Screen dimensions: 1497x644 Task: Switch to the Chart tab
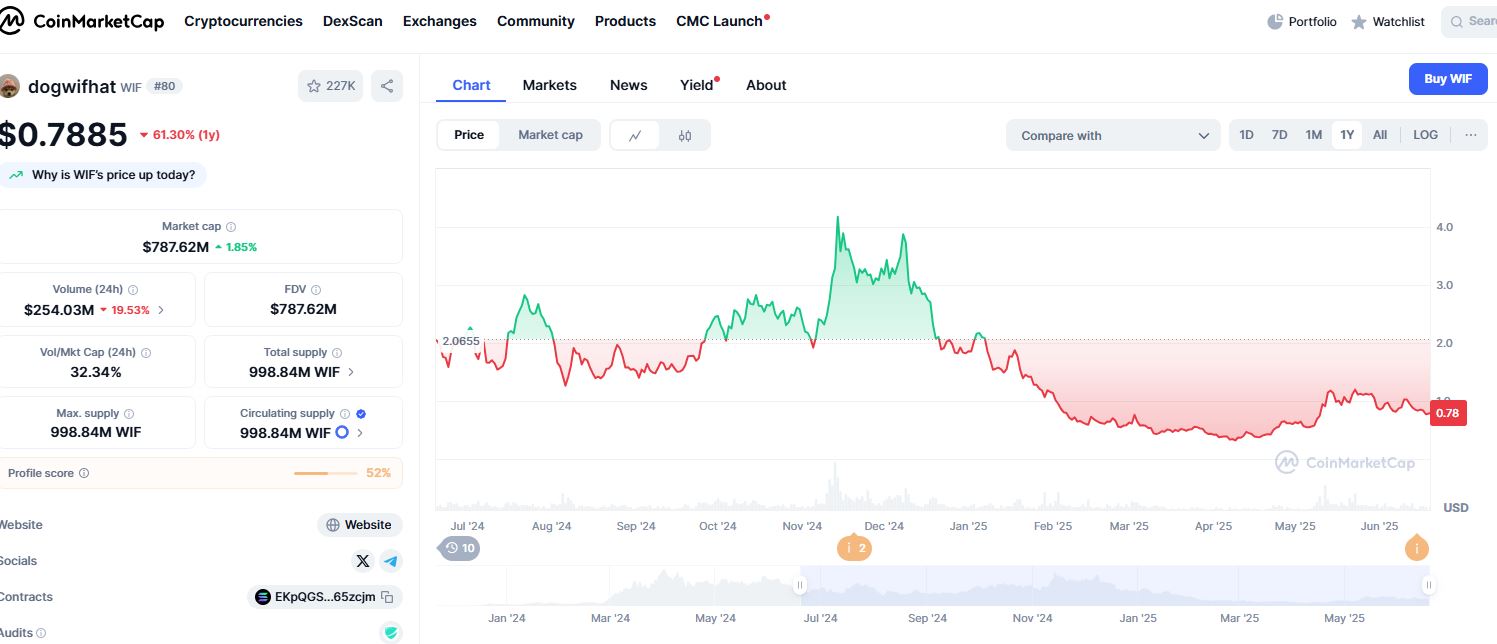point(471,85)
